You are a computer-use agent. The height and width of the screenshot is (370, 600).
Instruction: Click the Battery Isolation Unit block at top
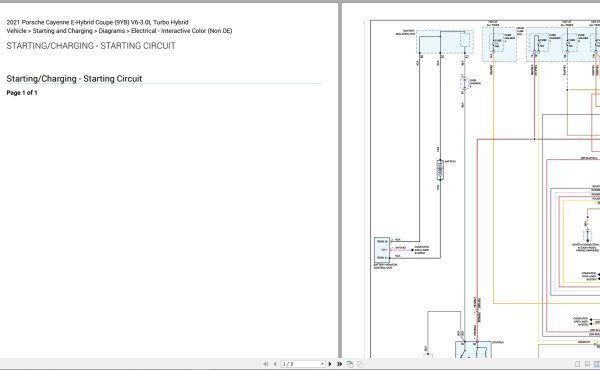[x=445, y=42]
